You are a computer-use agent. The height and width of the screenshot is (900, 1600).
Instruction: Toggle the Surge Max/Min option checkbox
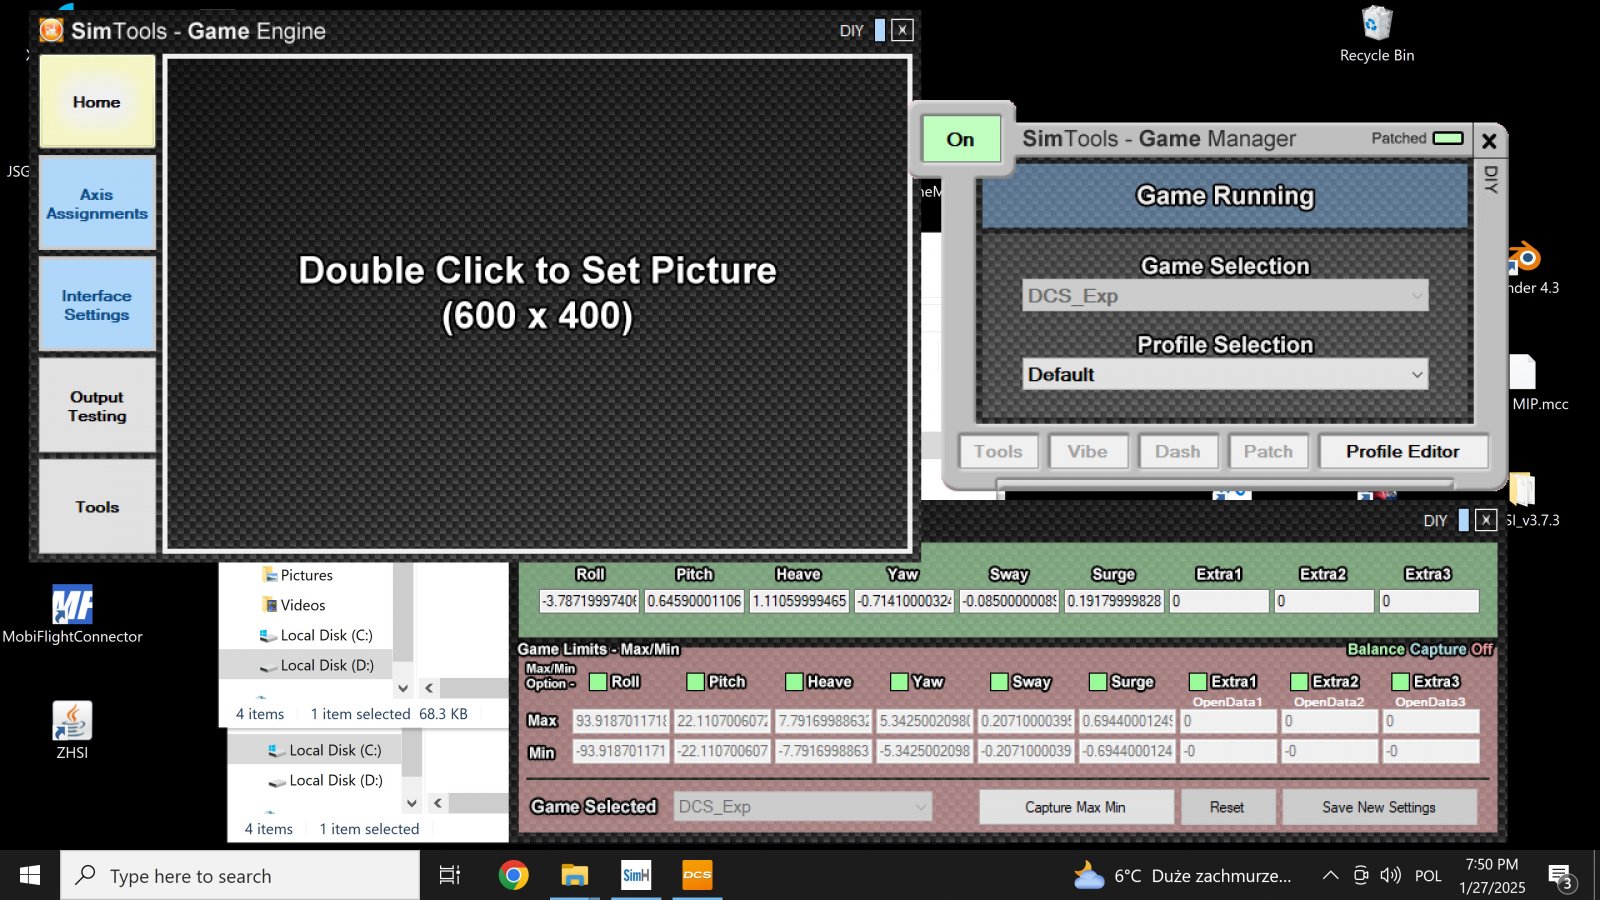[1098, 682]
